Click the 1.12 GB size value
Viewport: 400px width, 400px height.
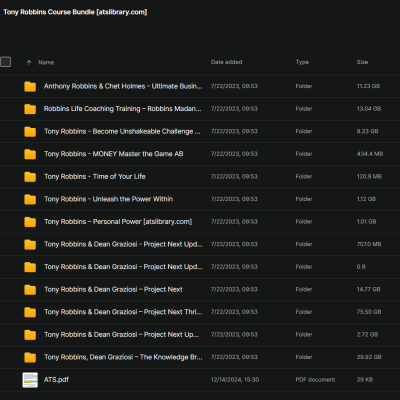(x=366, y=199)
